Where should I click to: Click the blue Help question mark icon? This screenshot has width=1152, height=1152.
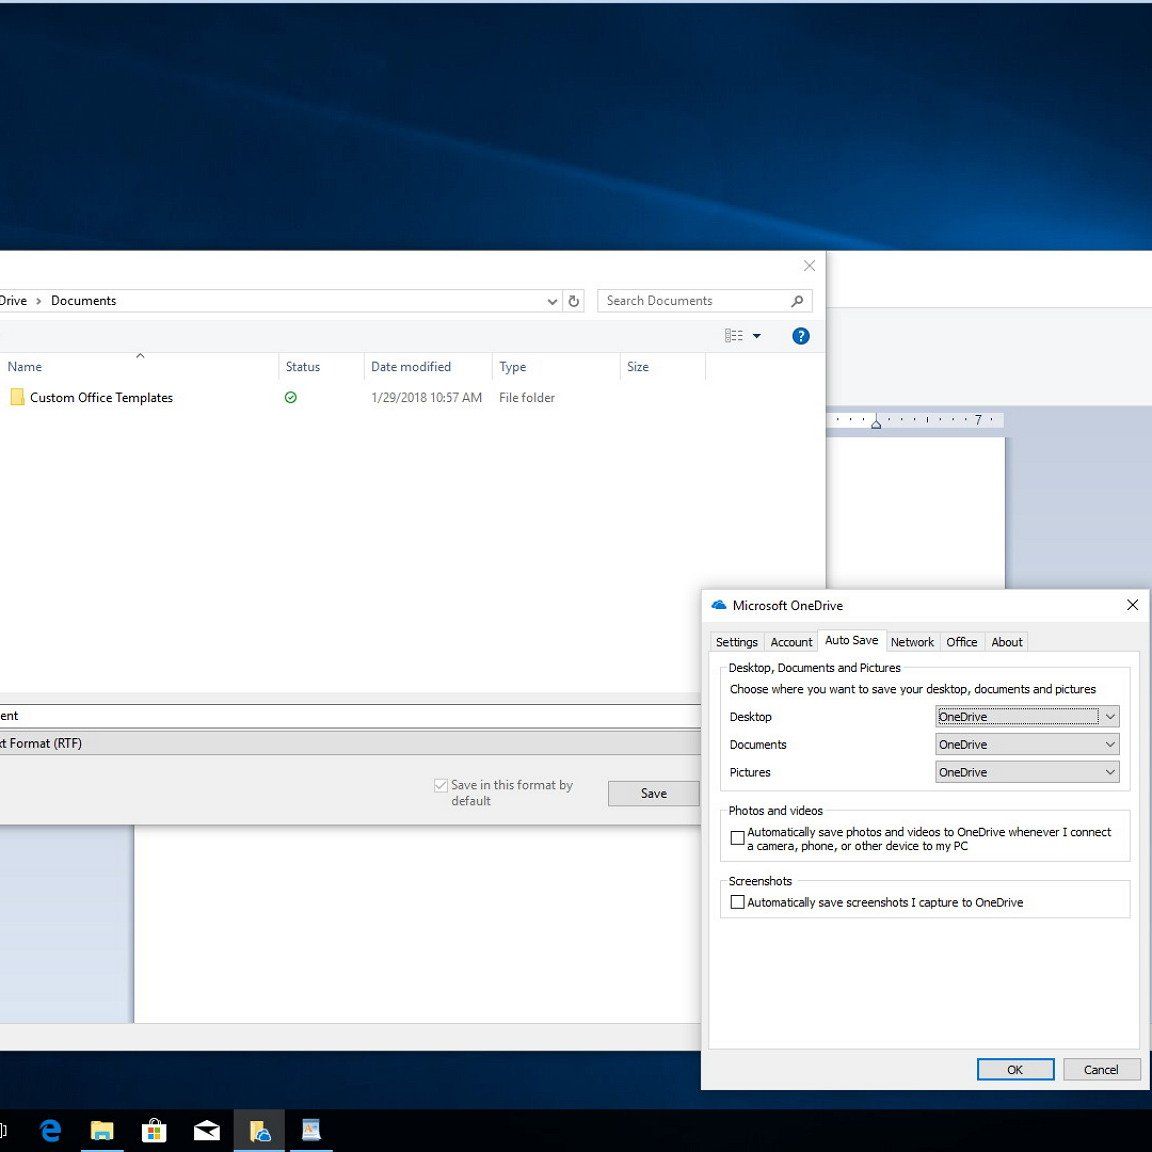pyautogui.click(x=800, y=336)
